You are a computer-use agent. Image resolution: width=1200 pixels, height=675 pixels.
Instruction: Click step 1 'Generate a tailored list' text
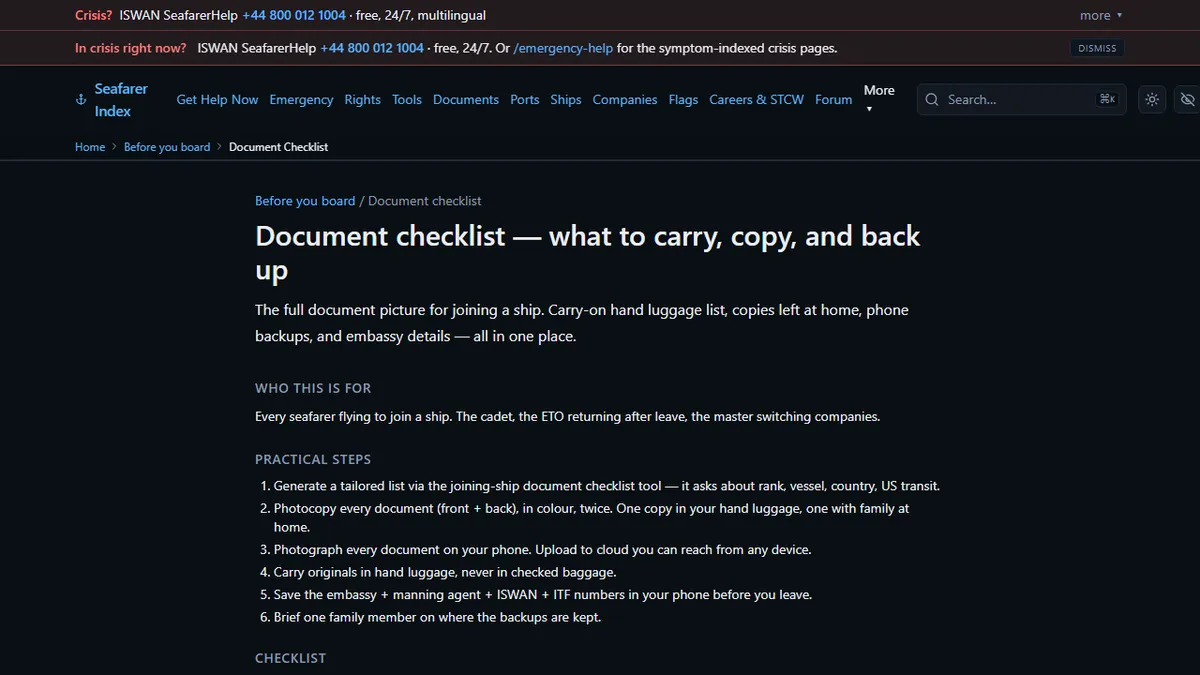pos(607,486)
